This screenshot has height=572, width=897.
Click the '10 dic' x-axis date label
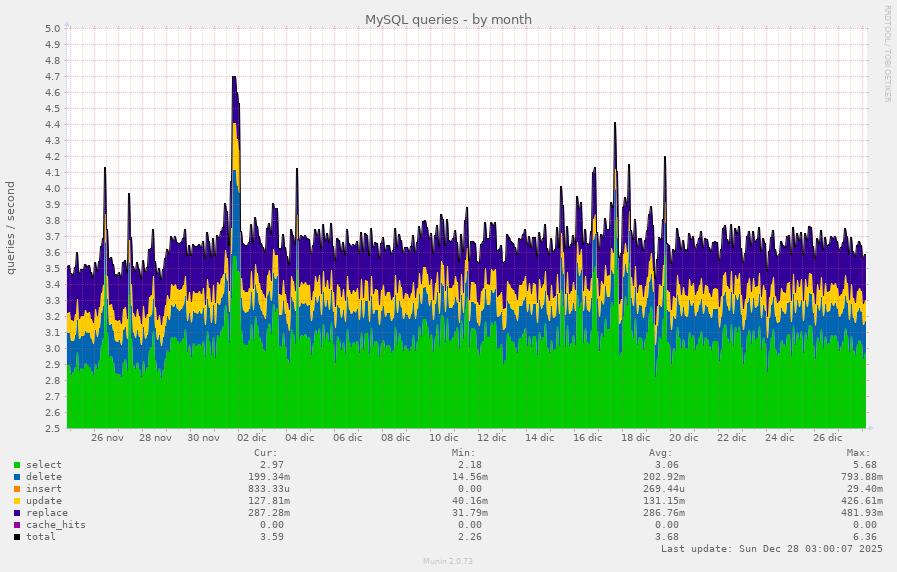(x=443, y=438)
